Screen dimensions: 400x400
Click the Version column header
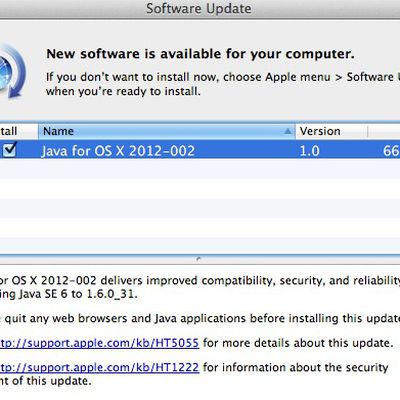point(331,131)
